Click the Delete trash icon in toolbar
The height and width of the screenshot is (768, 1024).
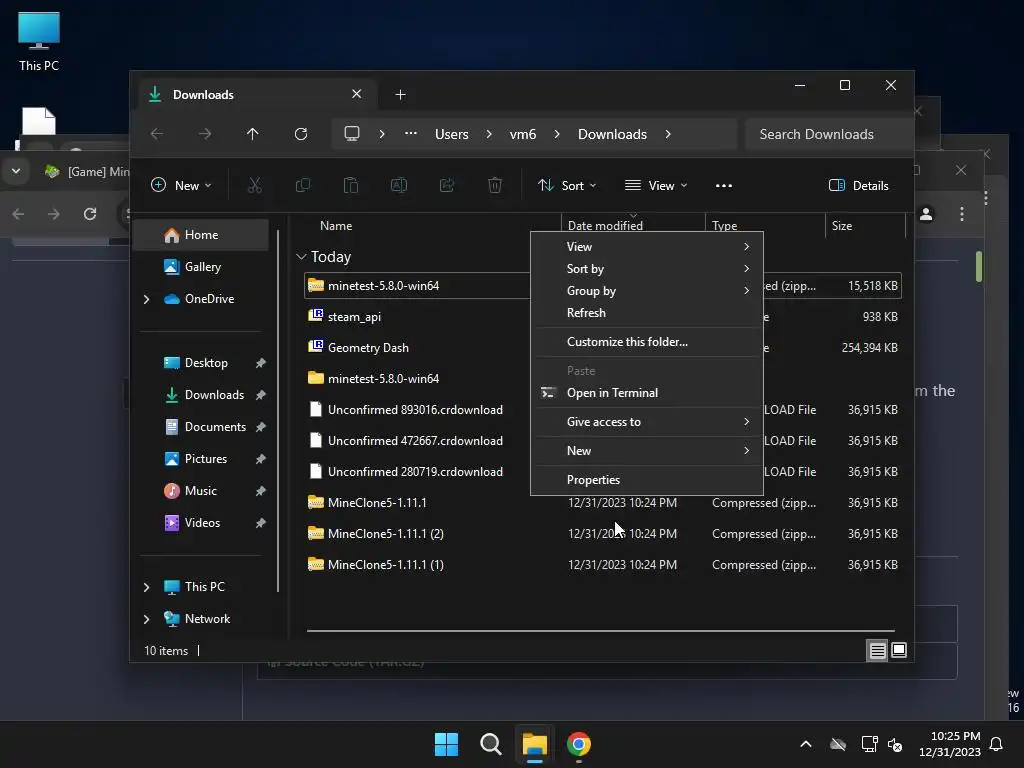(495, 185)
